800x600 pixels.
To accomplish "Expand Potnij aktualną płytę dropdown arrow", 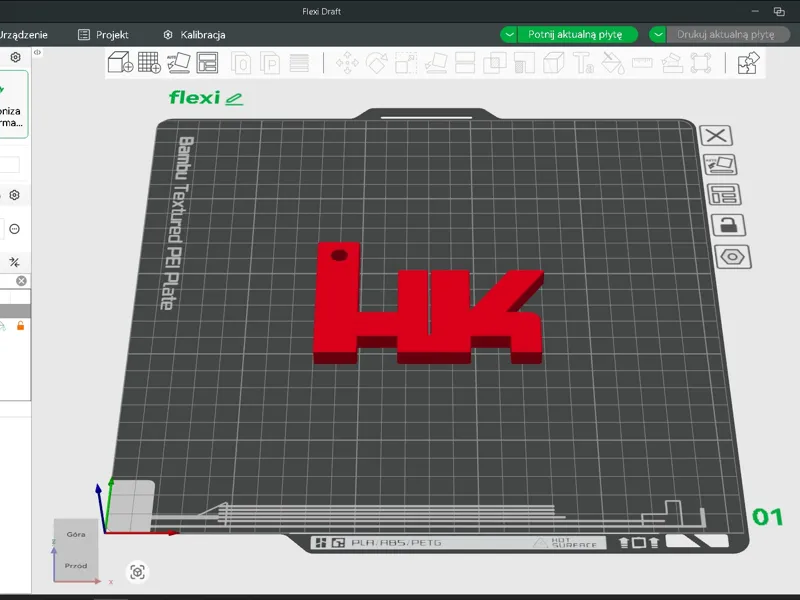I will (509, 35).
